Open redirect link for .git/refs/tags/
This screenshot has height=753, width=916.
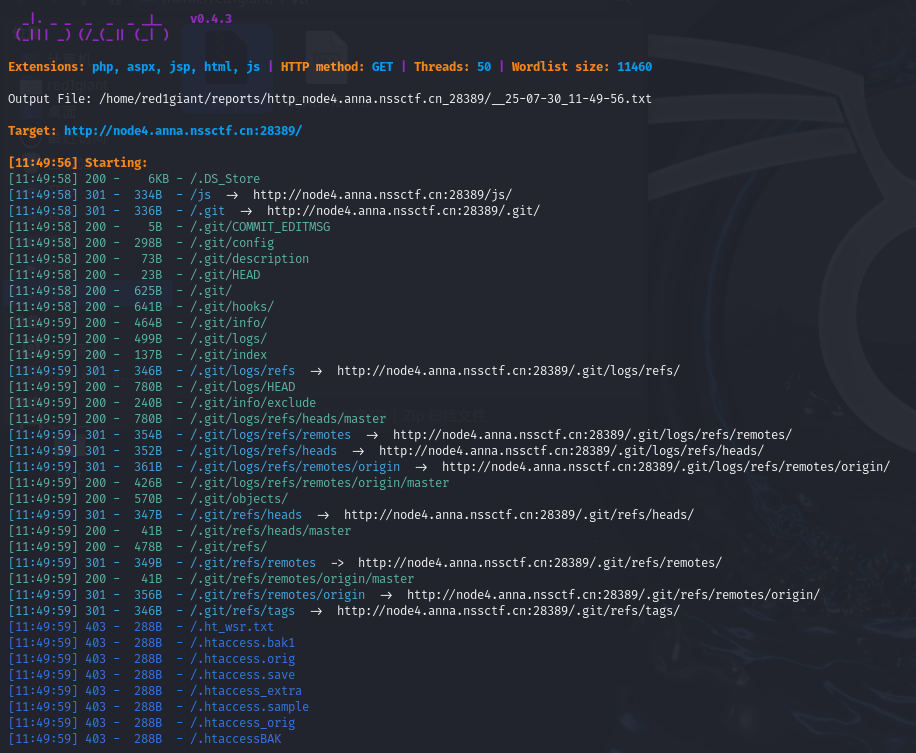pyautogui.click(x=508, y=610)
